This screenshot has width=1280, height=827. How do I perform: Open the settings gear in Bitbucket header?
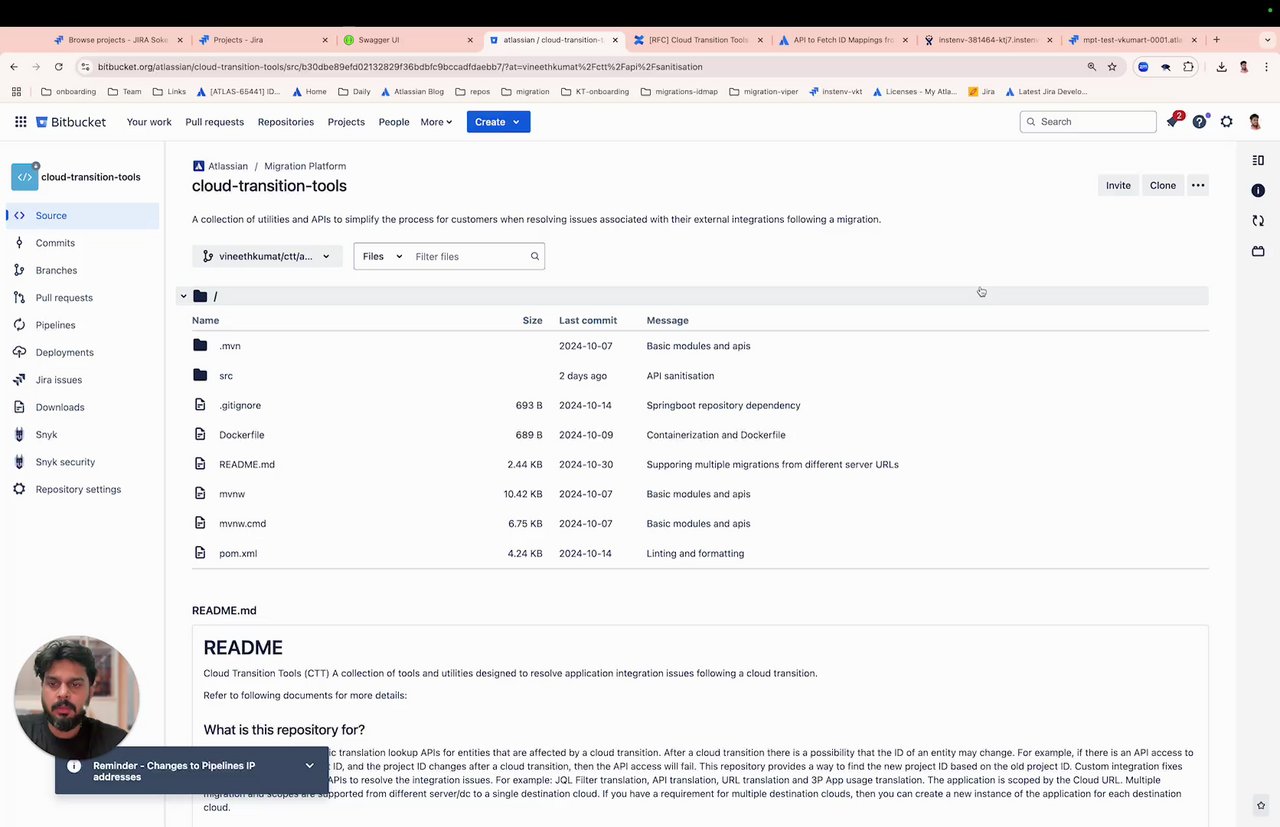tap(1227, 122)
